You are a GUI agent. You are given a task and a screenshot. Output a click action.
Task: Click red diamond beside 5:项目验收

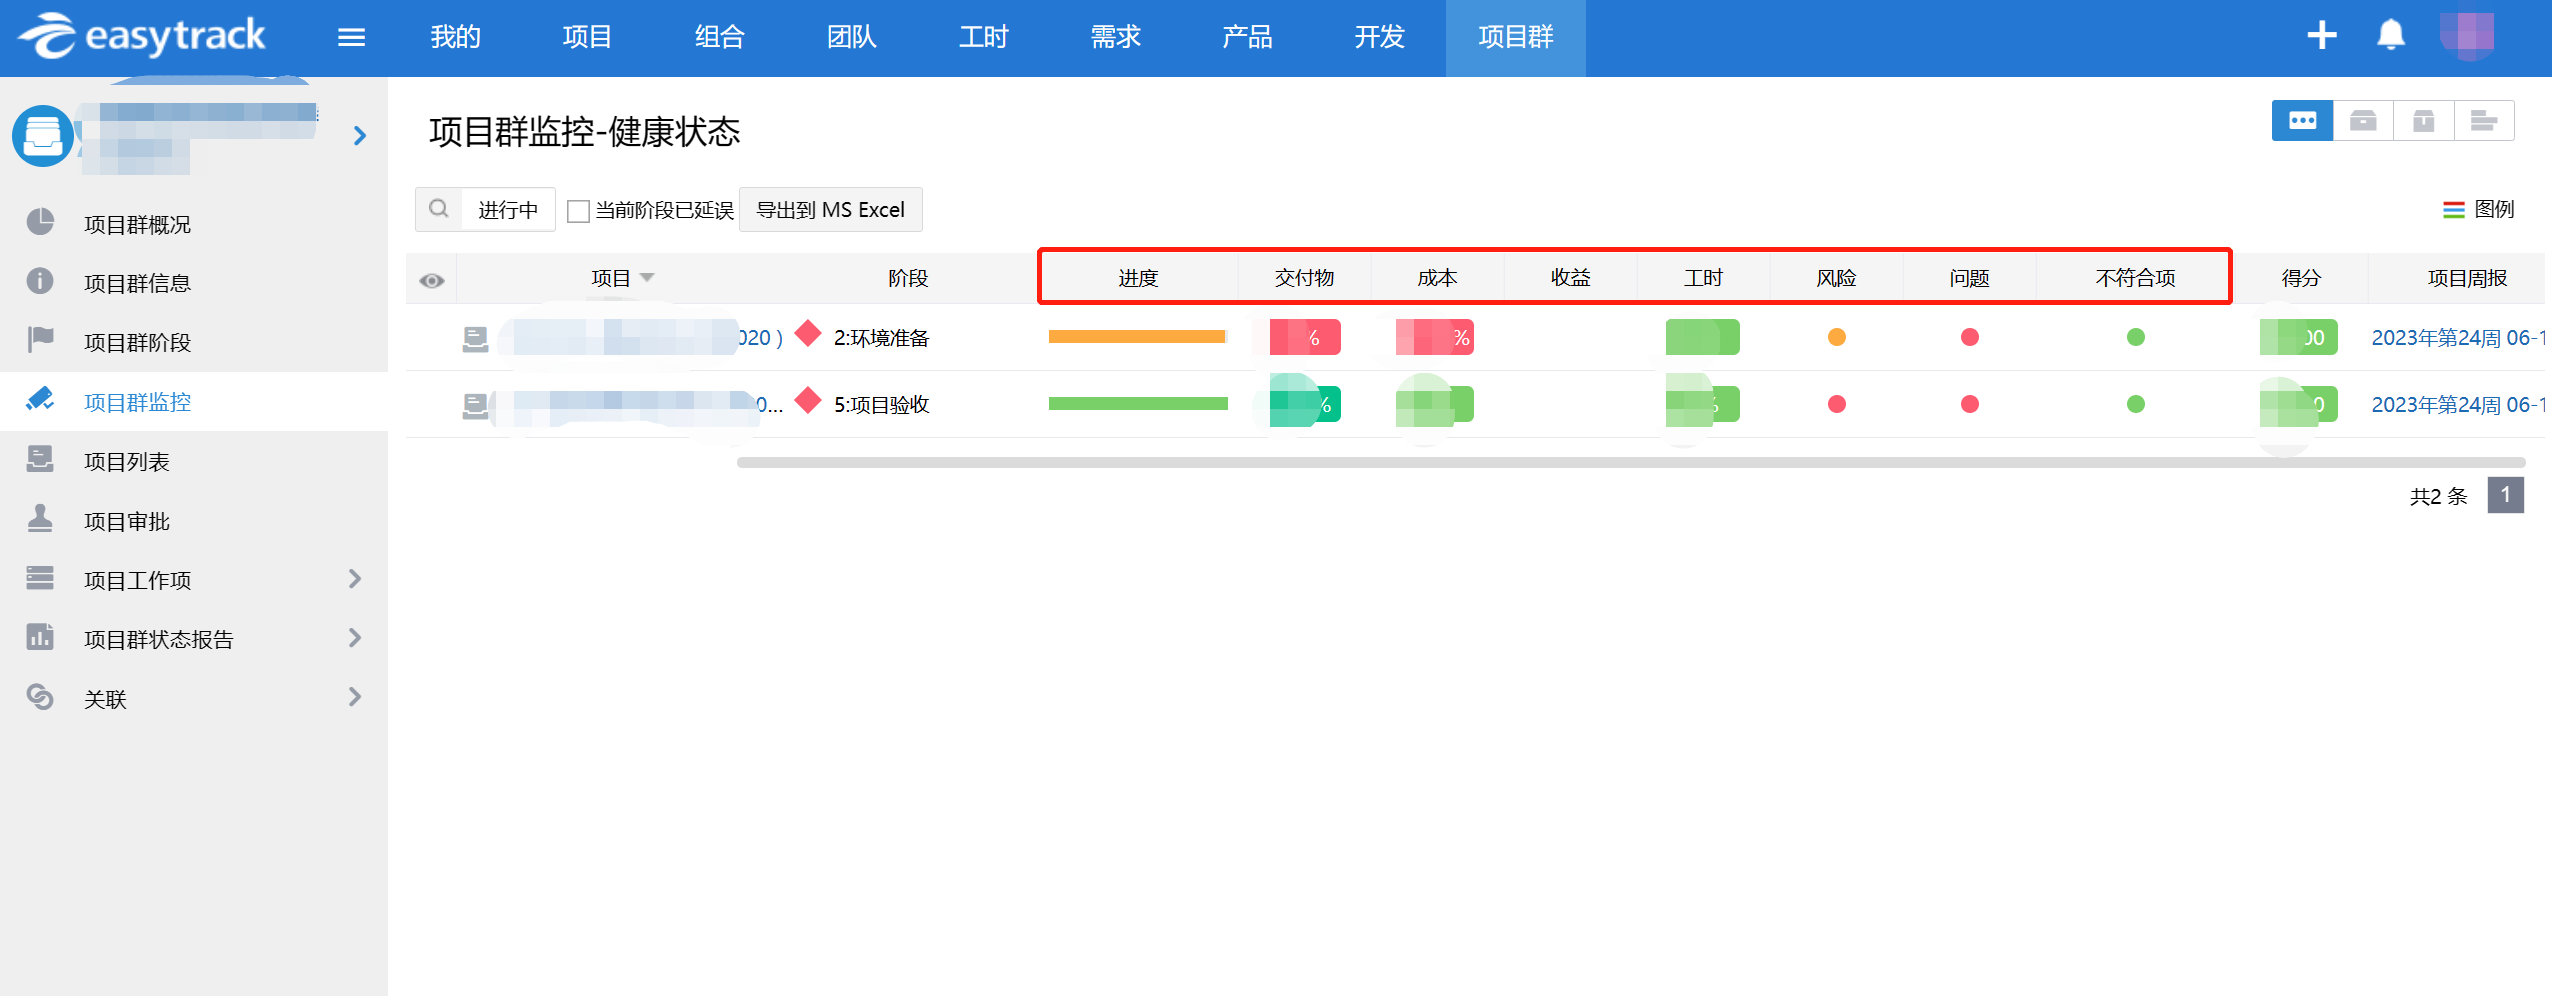tap(808, 400)
